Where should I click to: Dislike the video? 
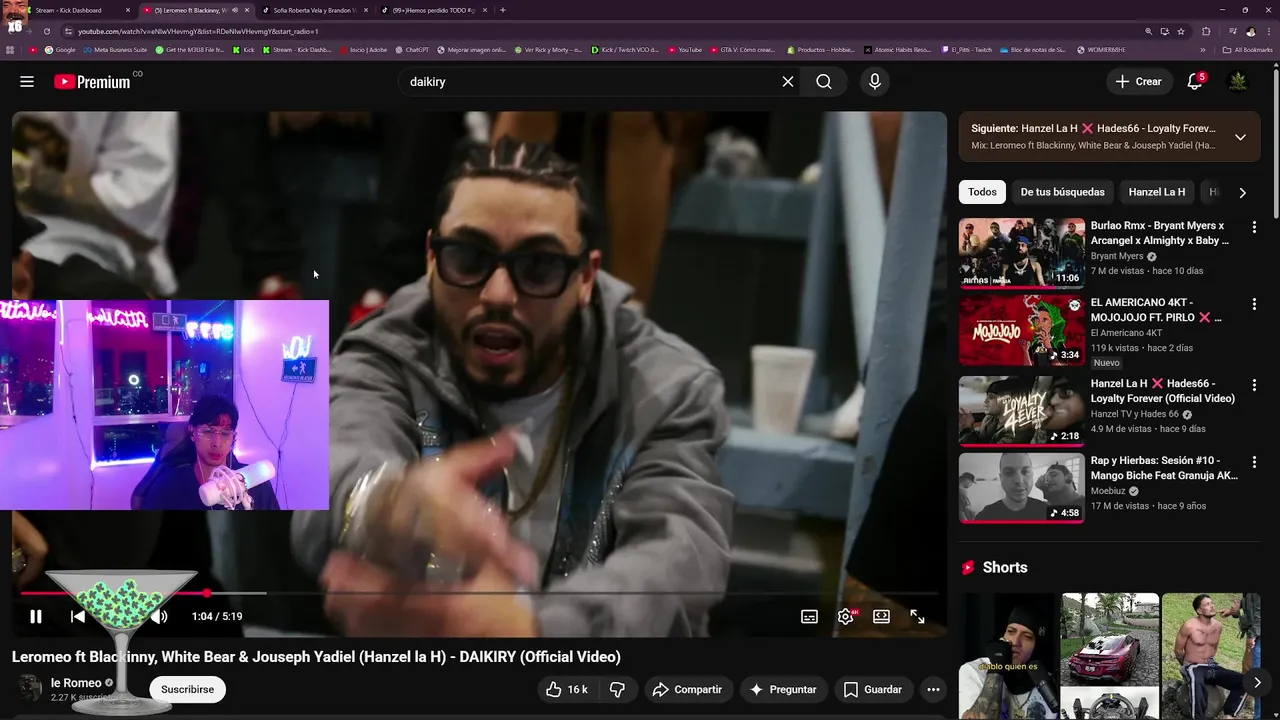click(x=617, y=690)
